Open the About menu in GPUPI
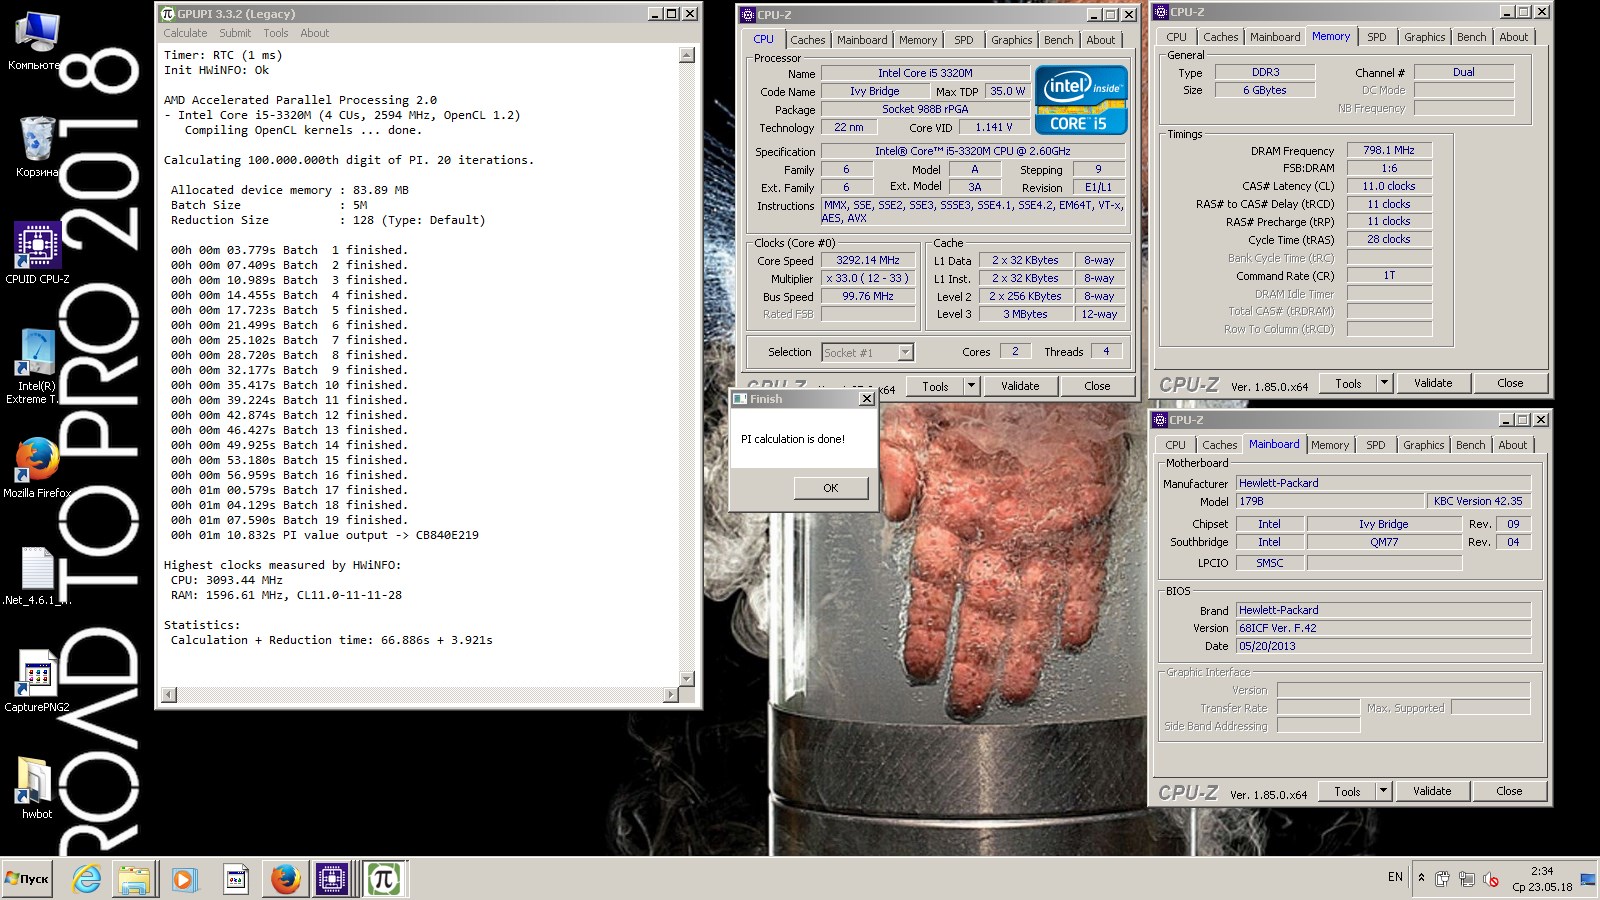 pos(315,33)
